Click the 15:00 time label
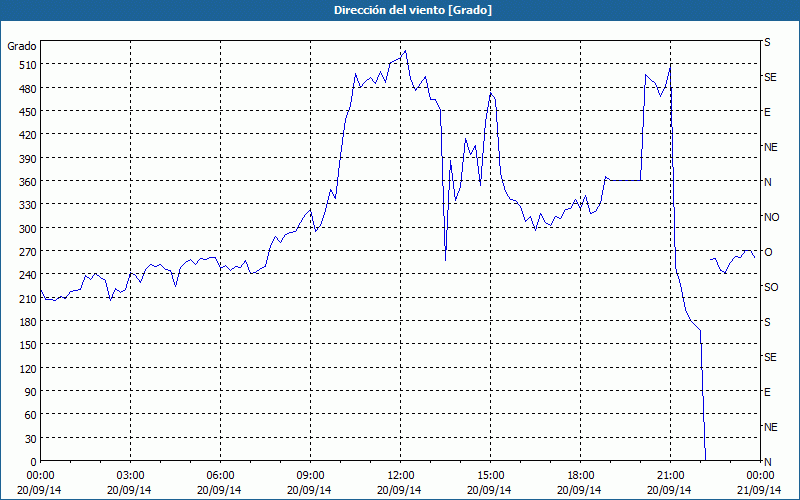The height and width of the screenshot is (500, 800). coord(490,476)
